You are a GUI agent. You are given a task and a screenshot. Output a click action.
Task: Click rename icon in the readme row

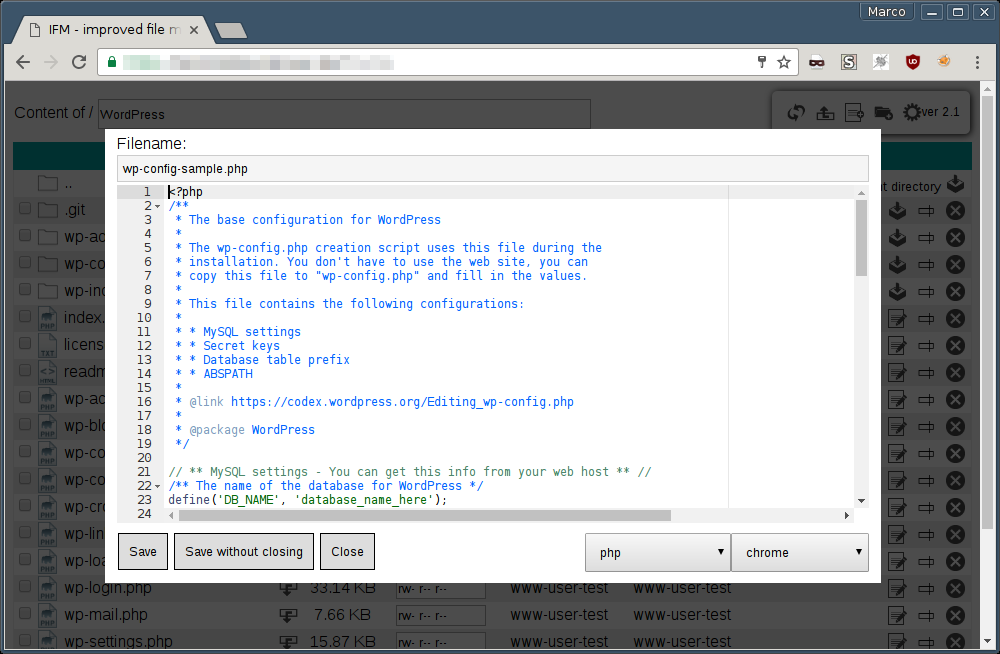tap(926, 373)
